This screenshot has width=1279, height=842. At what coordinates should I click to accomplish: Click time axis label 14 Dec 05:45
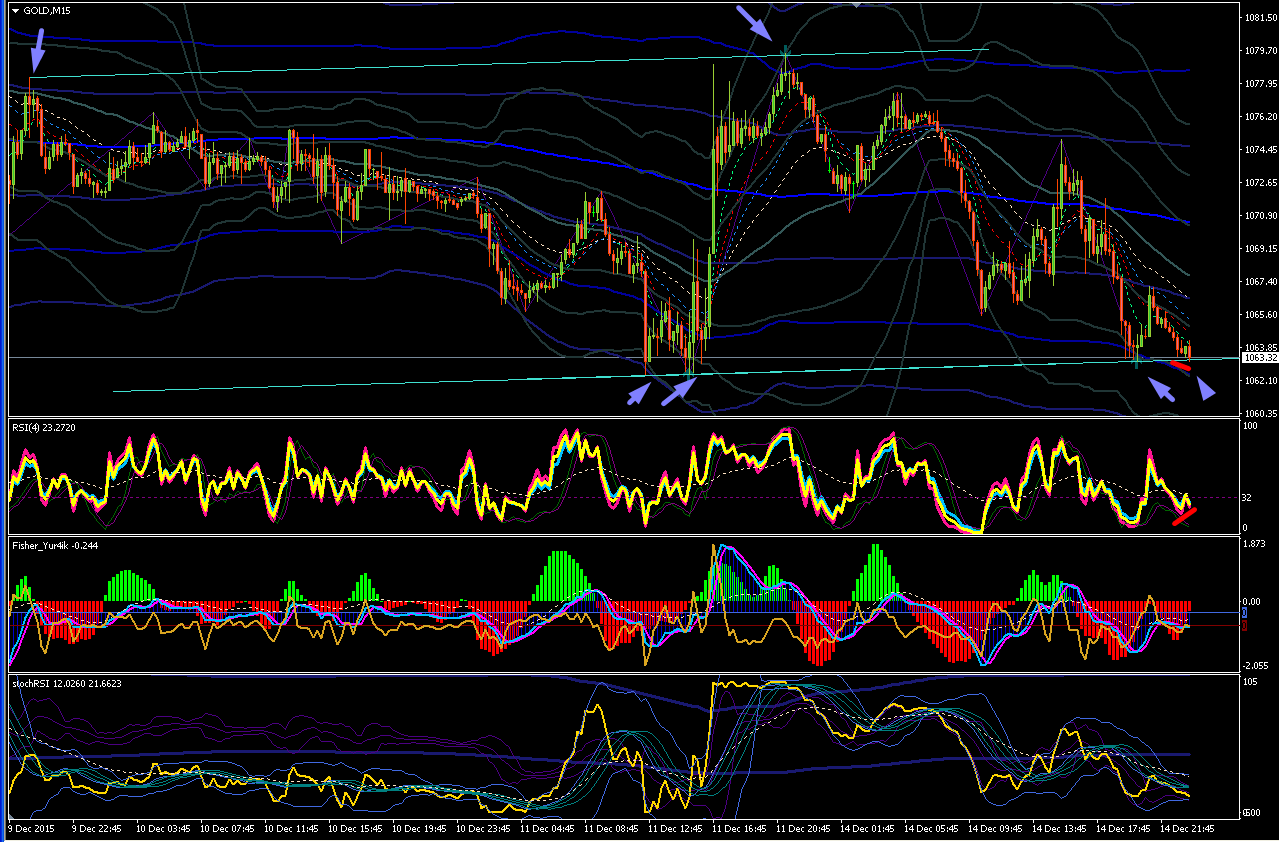[932, 829]
